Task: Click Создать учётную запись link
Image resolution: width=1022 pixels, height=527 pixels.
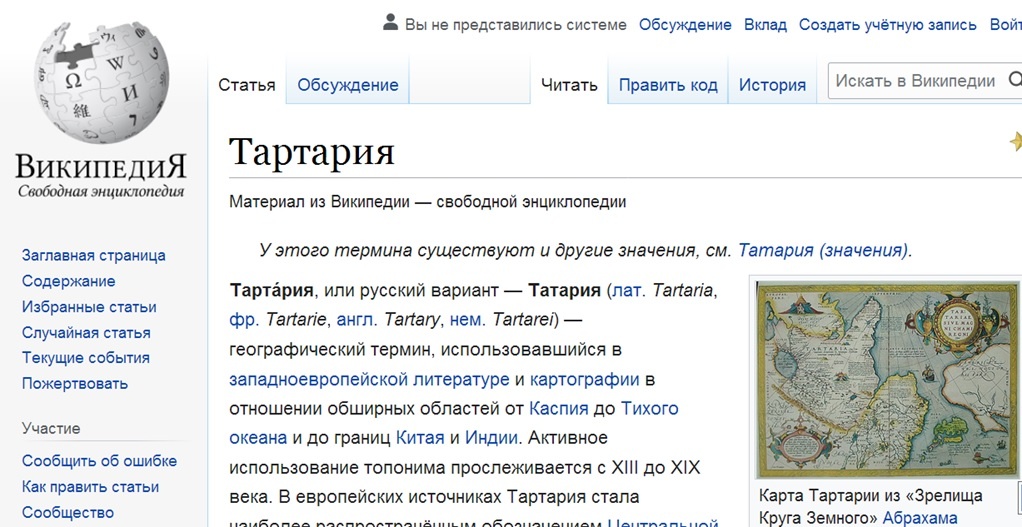Action: (x=888, y=25)
